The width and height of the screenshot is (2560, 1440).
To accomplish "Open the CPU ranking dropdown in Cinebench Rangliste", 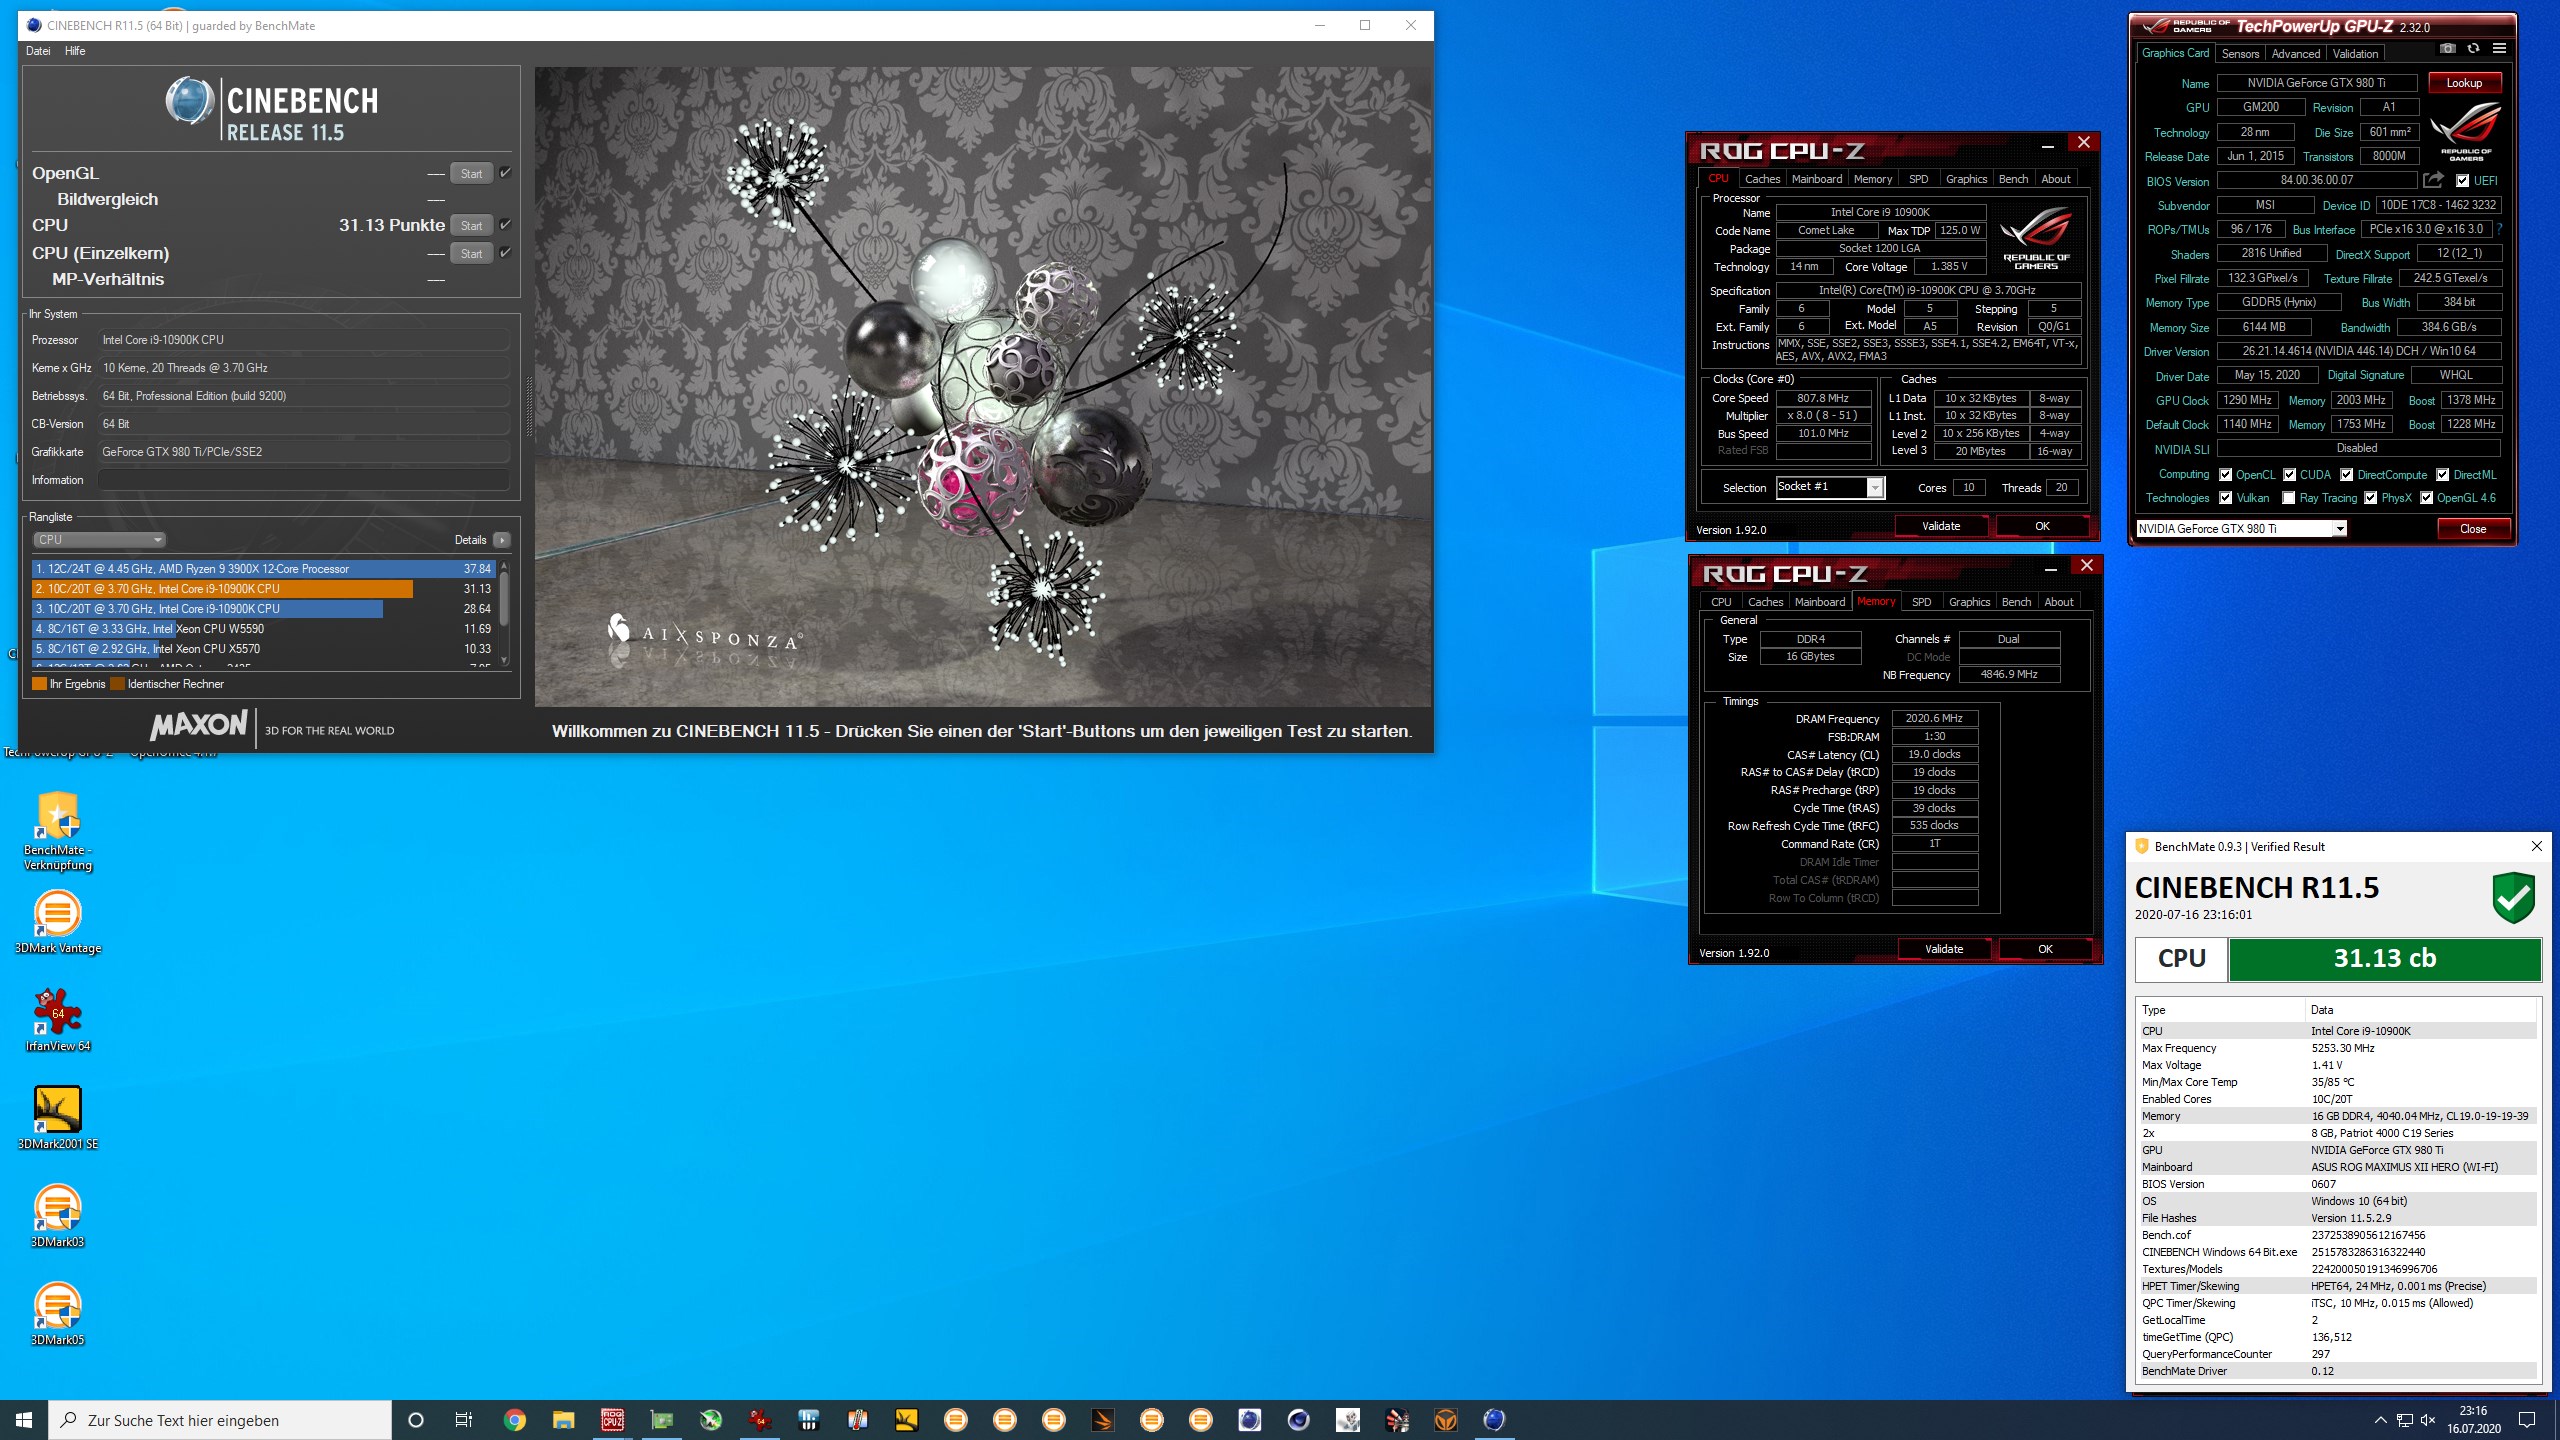I will click(100, 539).
